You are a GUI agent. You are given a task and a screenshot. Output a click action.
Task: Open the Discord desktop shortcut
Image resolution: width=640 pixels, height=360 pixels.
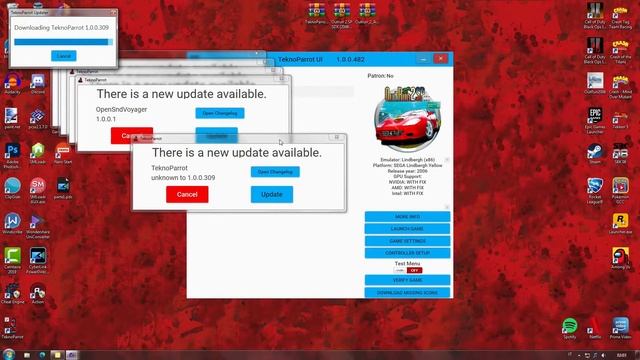pyautogui.click(x=38, y=83)
